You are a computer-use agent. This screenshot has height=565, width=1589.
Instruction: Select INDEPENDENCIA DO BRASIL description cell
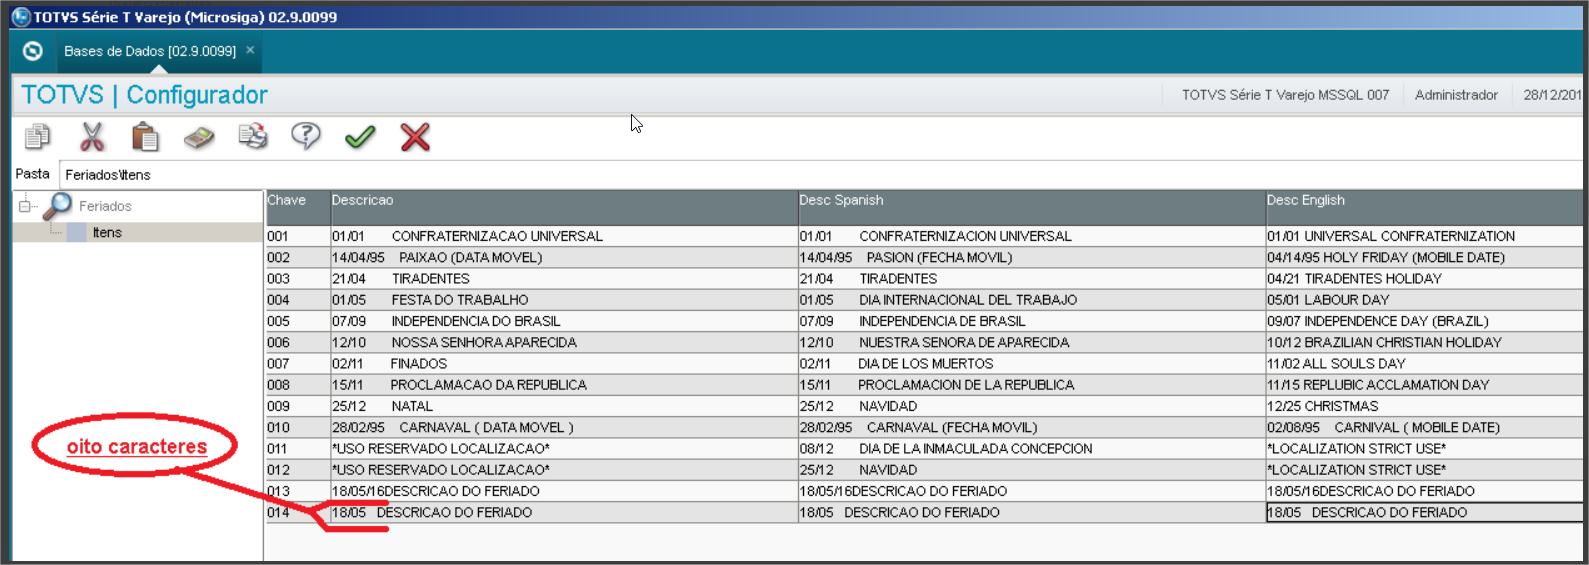pos(563,321)
